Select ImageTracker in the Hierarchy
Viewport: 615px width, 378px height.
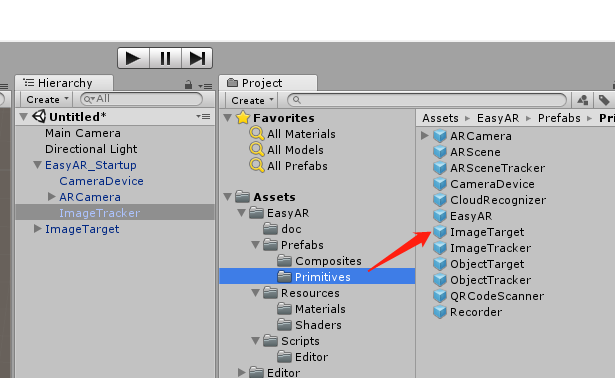pos(99,213)
